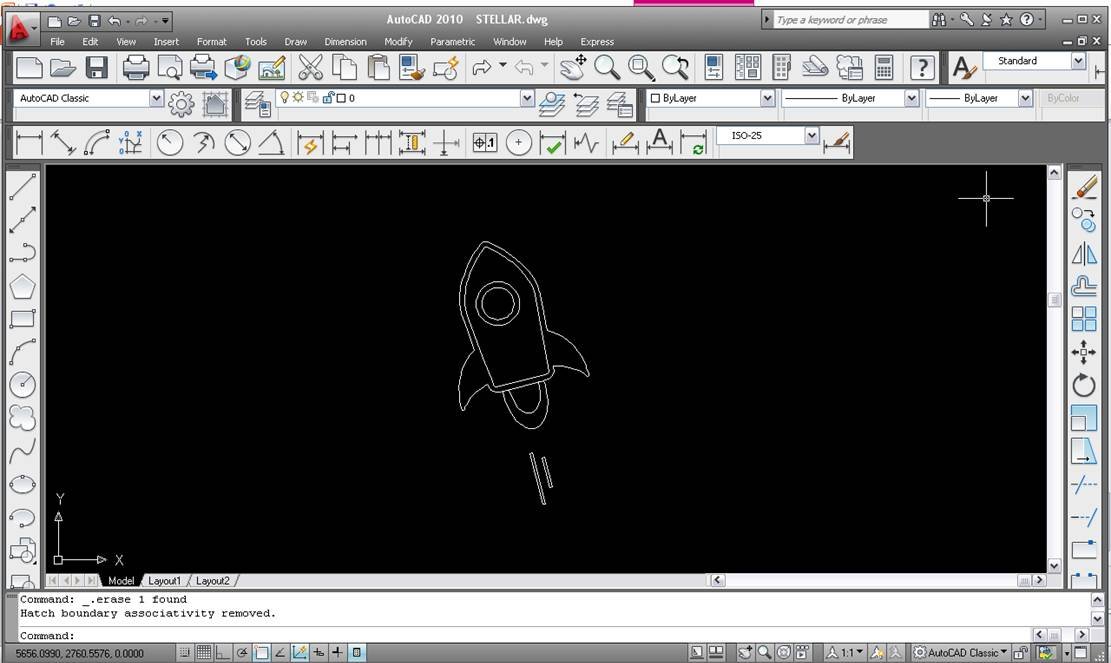Select the Mirror modify tool
The image size is (1111, 663).
1083,254
